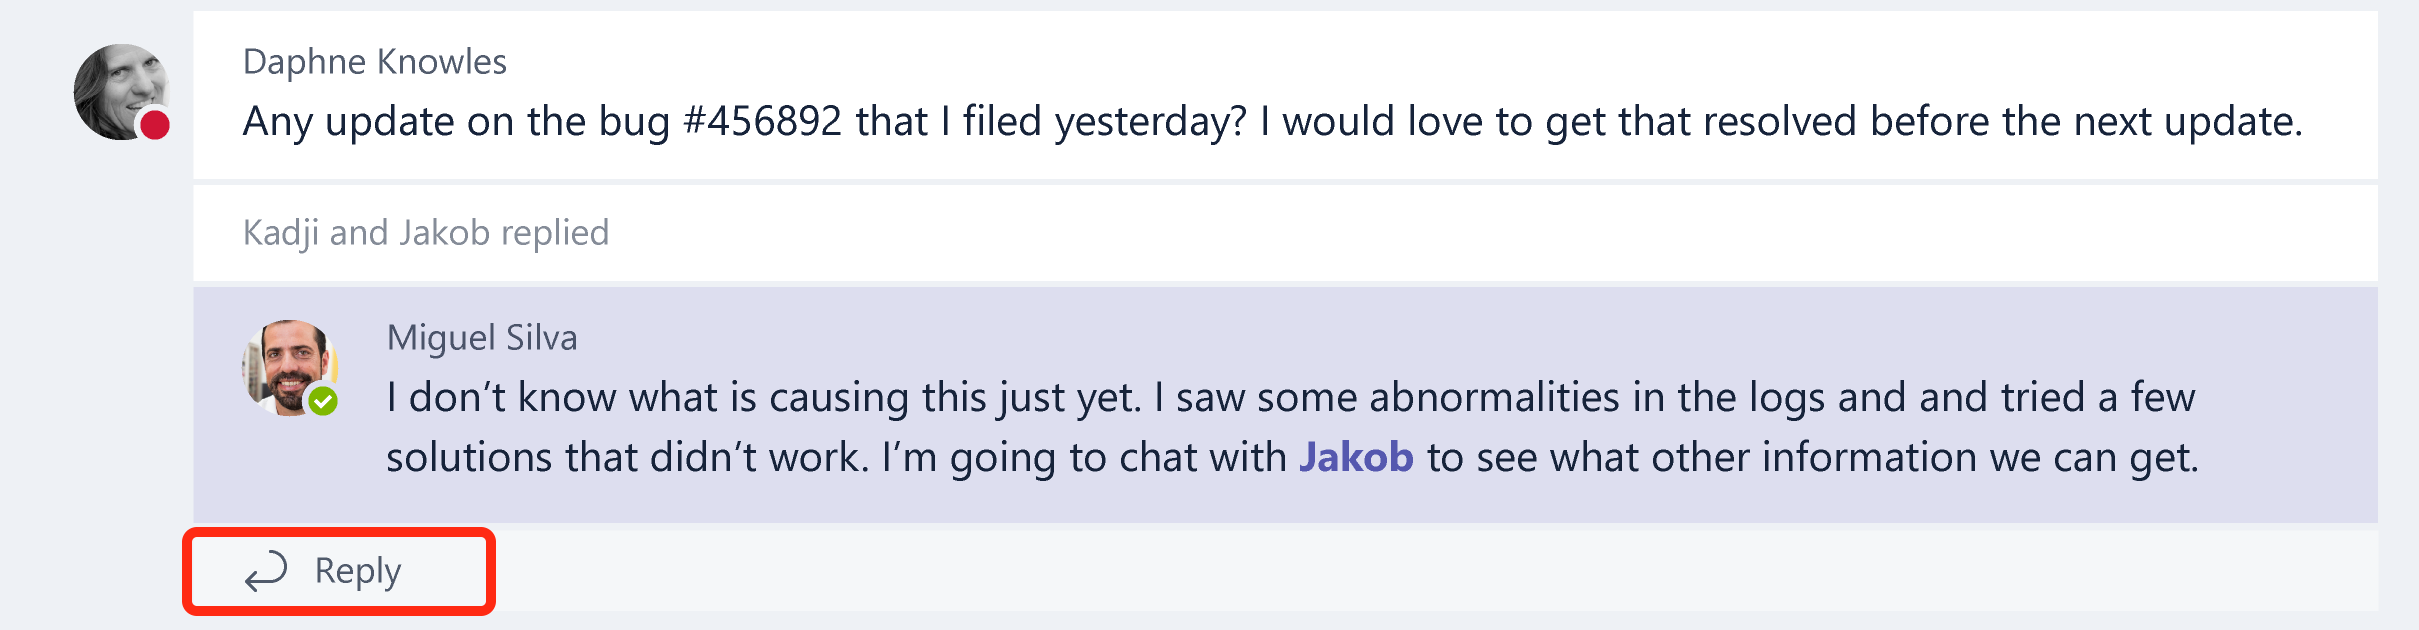Screen dimensions: 2419x630
Task: Click the reply arrow icon next to Reply
Action: (264, 570)
